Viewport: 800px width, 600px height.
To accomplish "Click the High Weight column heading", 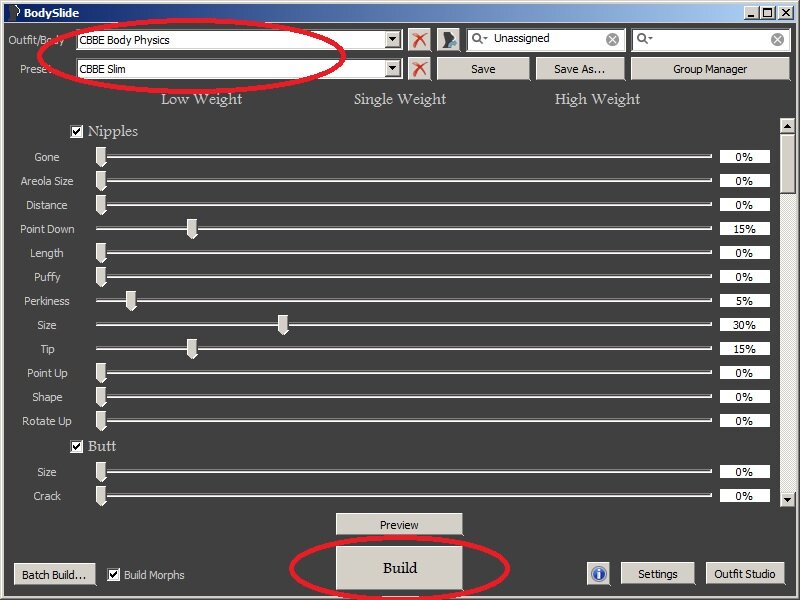I will [x=597, y=99].
